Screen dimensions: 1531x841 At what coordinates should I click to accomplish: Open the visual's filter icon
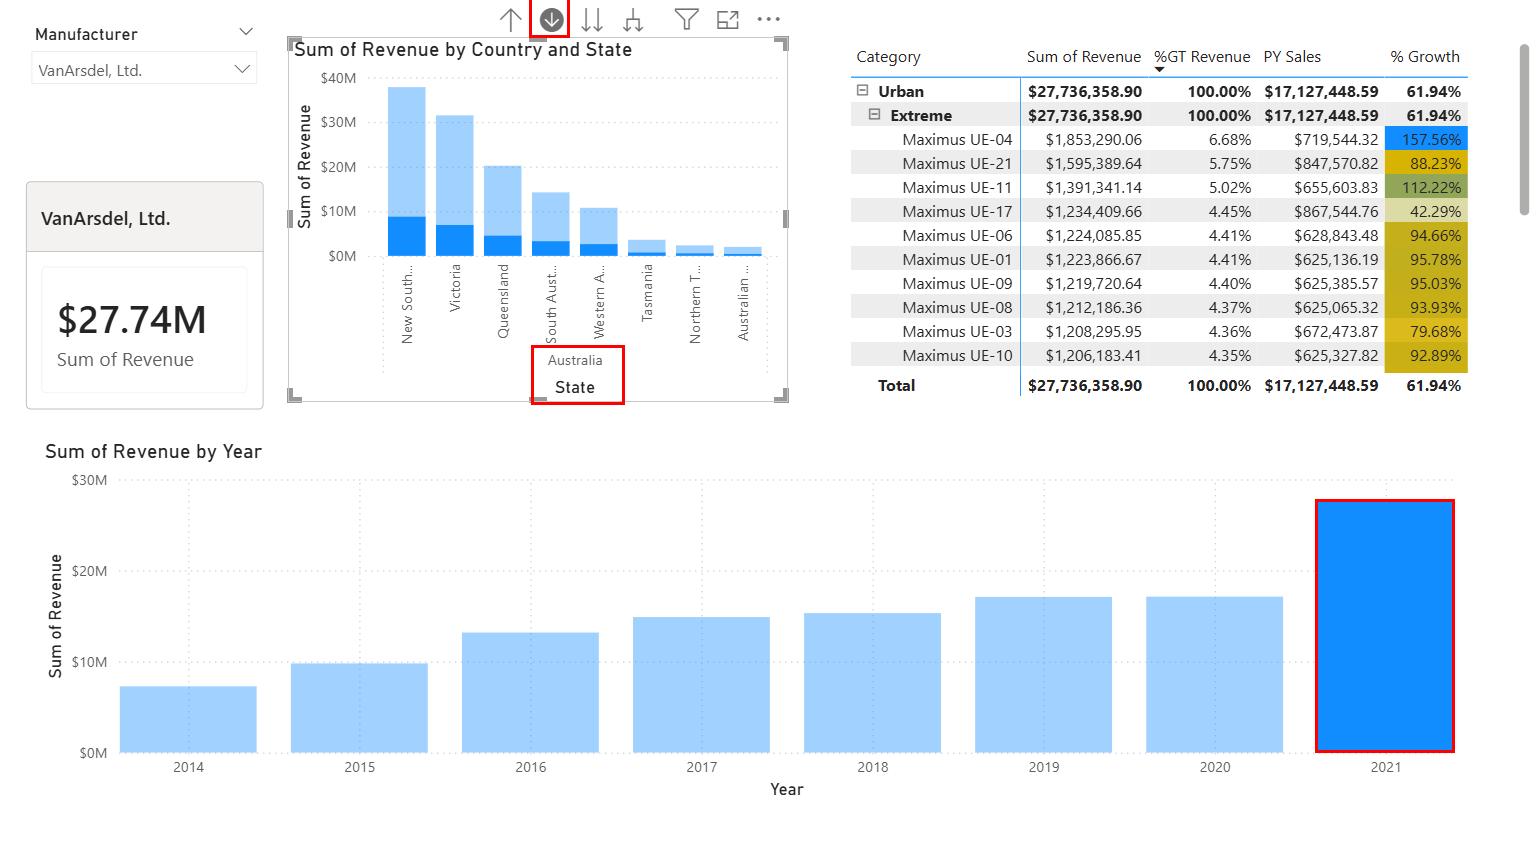pyautogui.click(x=686, y=19)
